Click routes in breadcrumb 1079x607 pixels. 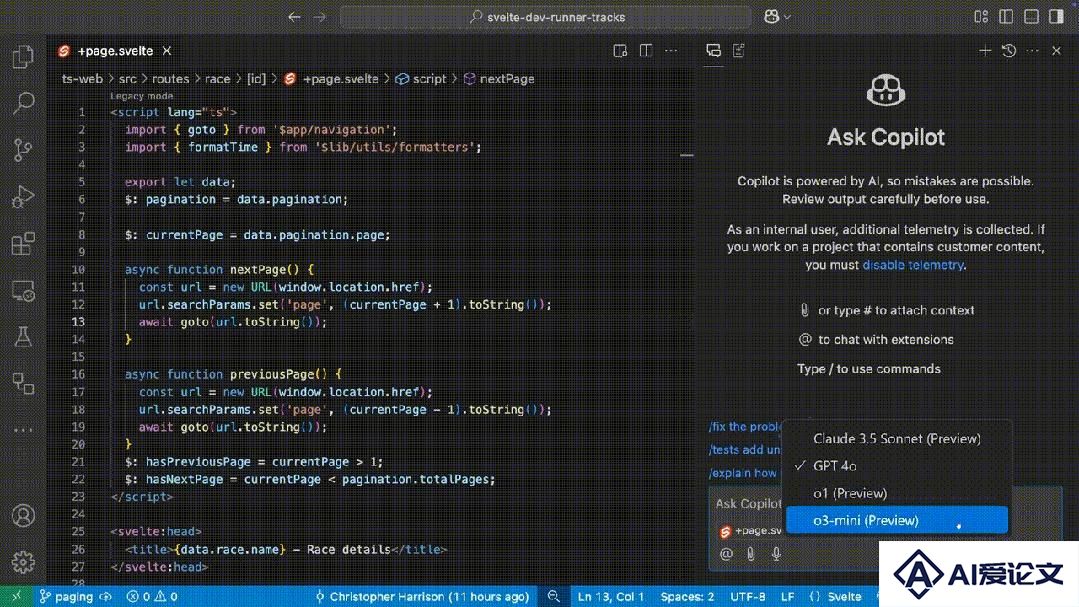170,79
